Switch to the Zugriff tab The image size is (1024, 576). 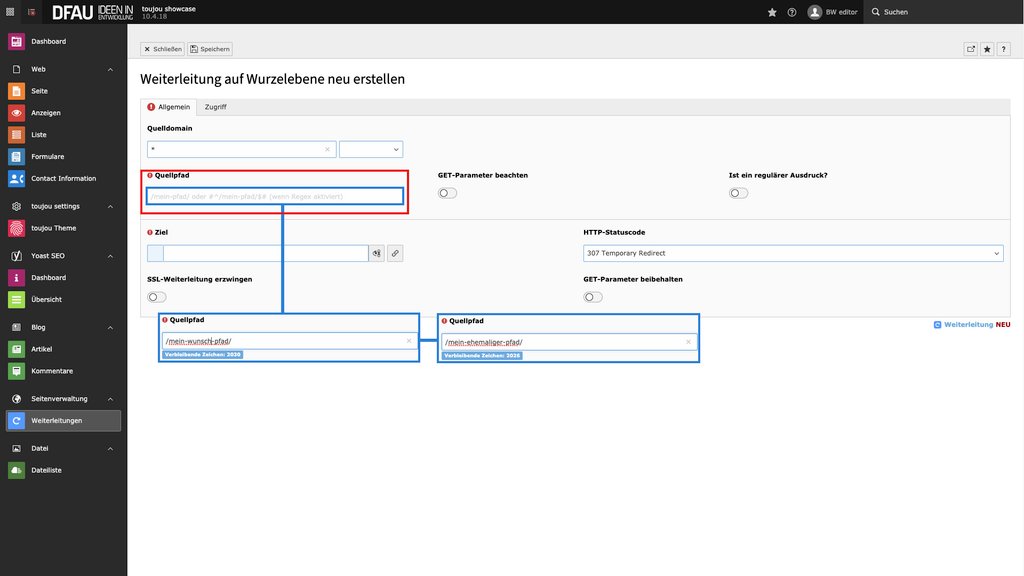coord(215,107)
